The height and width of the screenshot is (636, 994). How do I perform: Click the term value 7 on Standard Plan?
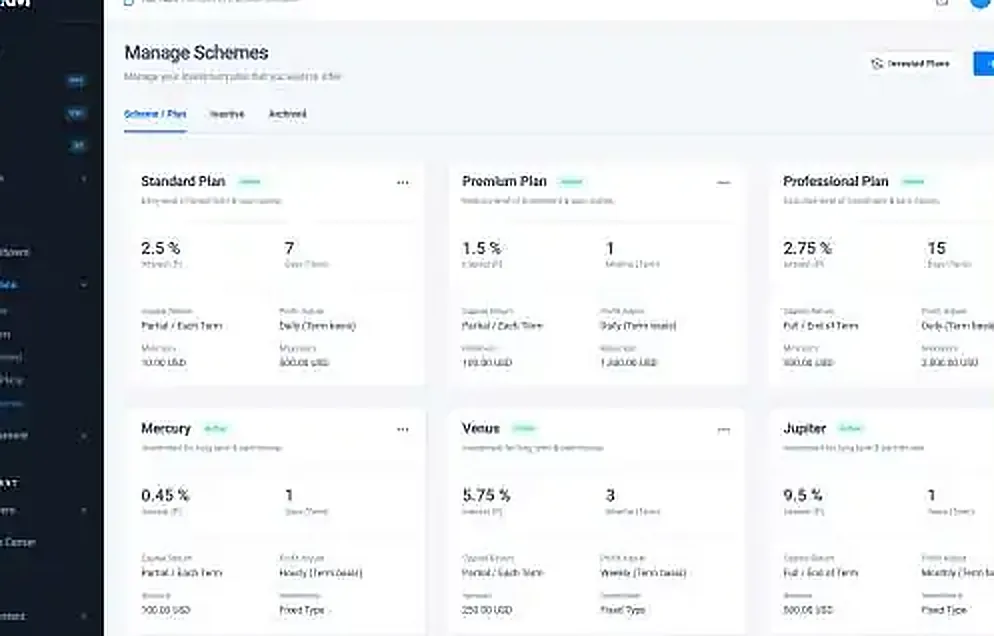[289, 248]
